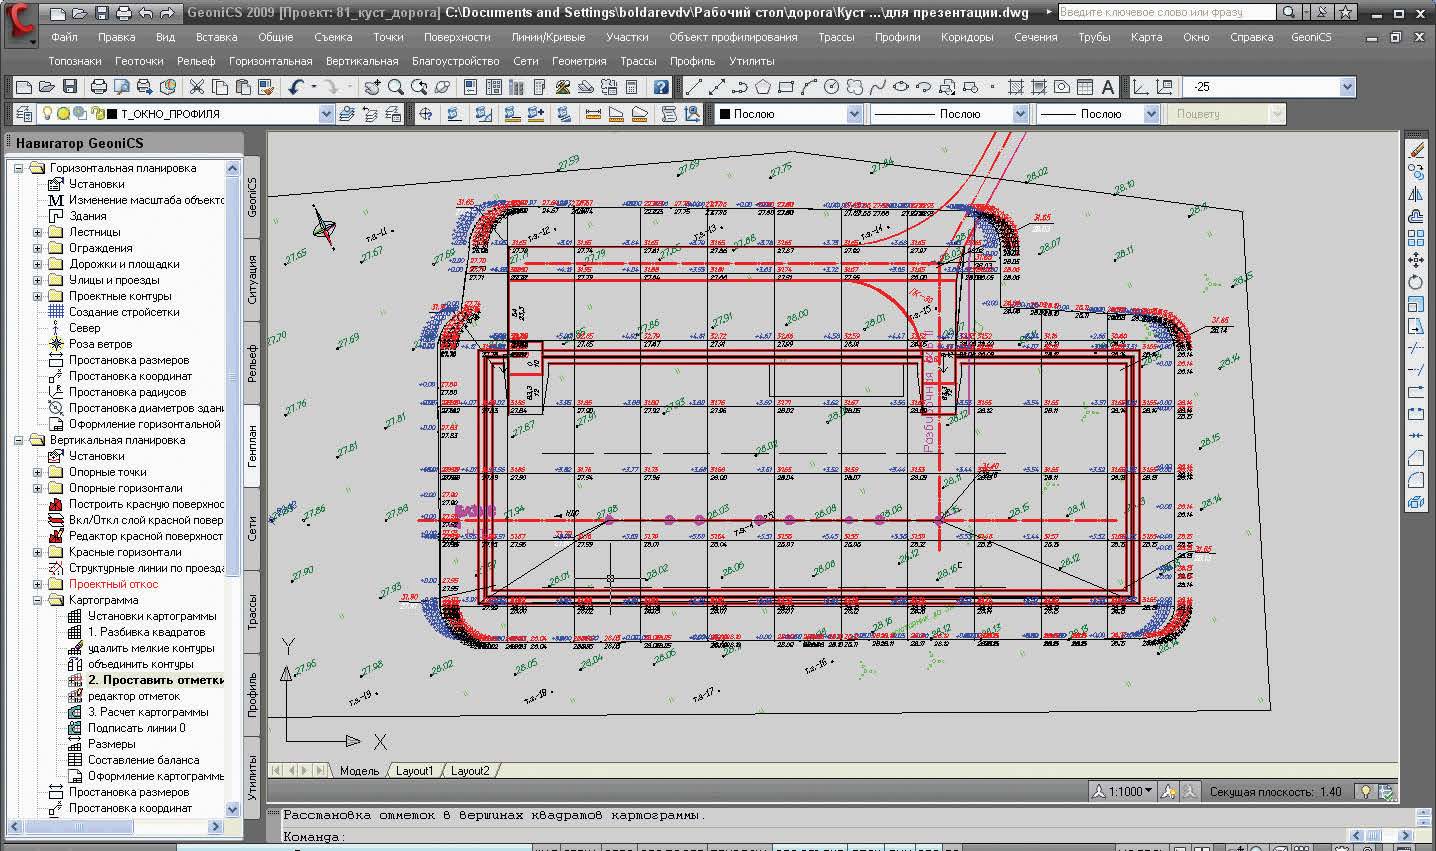This screenshot has height=851, width=1436.
Task: Toggle the layer lock padlock icon
Action: click(97, 114)
